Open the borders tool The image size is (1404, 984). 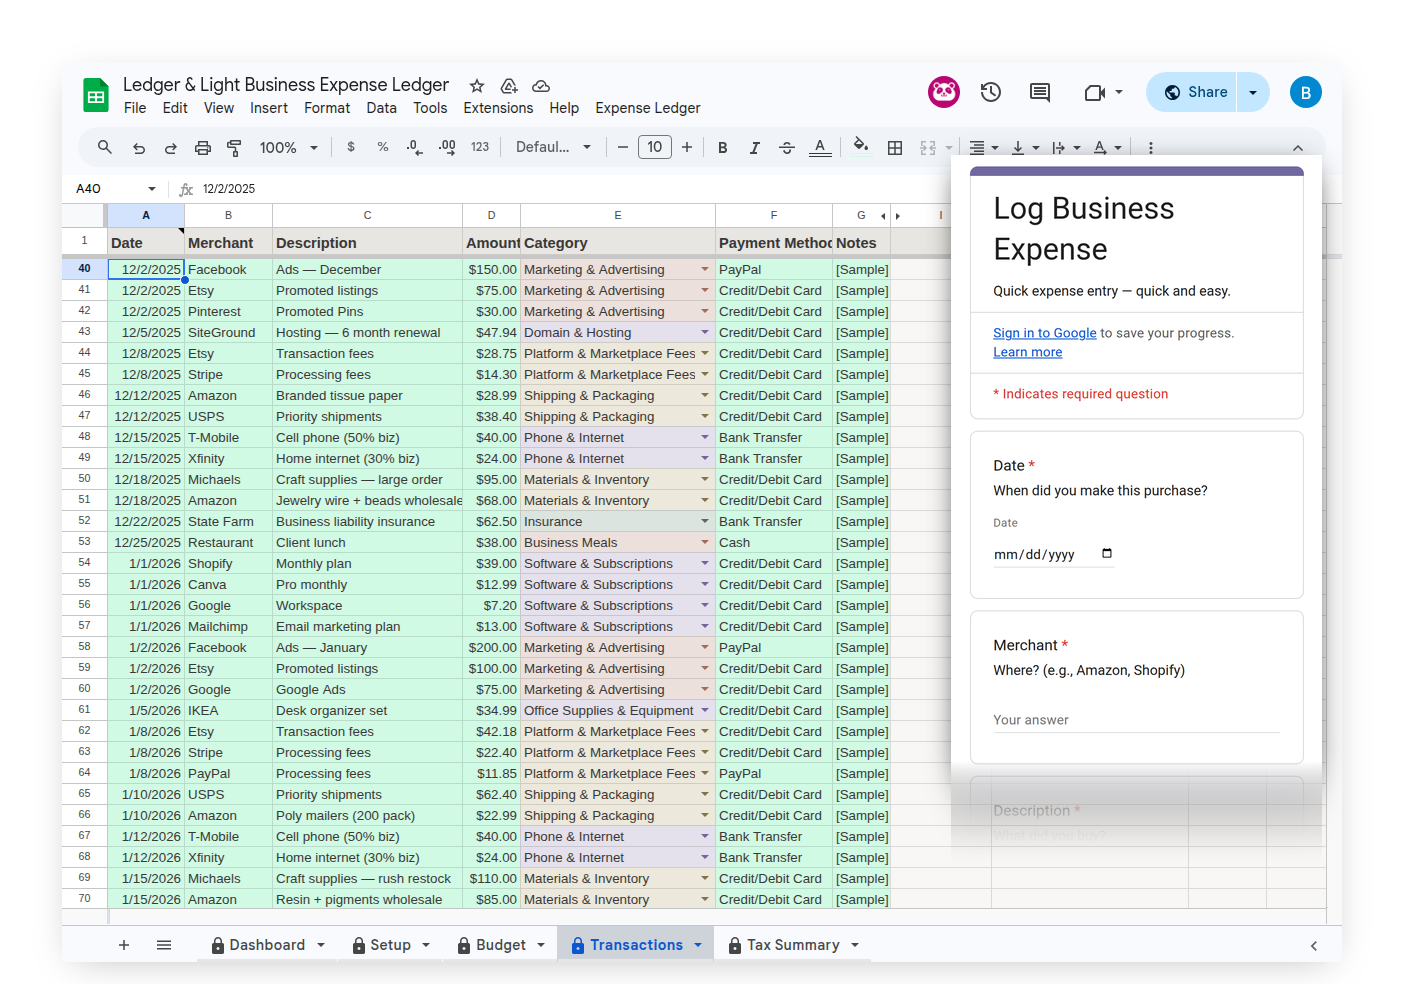tap(895, 148)
